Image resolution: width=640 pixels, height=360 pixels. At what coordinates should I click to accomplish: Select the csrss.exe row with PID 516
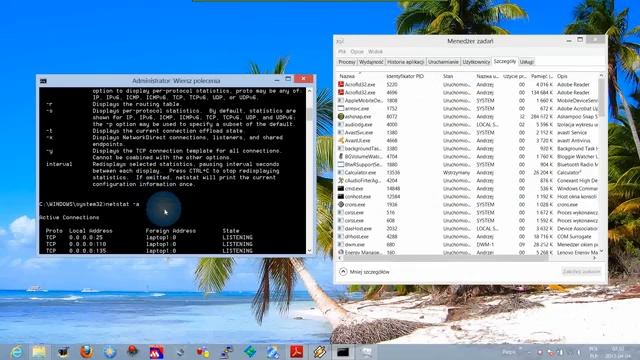[x=468, y=213]
